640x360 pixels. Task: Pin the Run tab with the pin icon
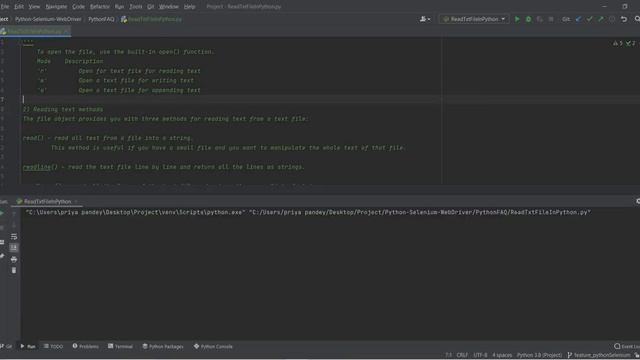tap(2, 256)
